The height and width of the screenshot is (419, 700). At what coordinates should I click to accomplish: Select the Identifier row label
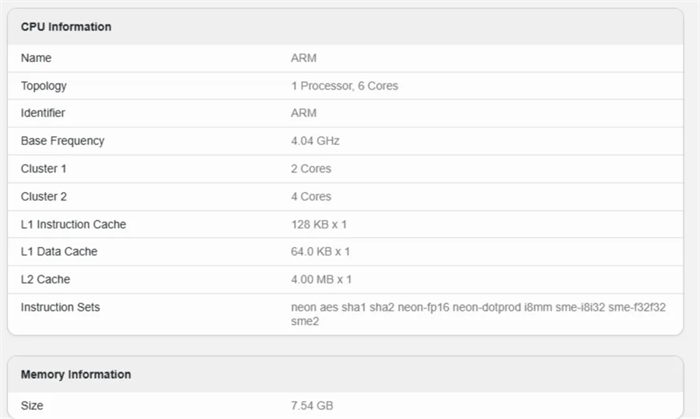click(x=43, y=113)
